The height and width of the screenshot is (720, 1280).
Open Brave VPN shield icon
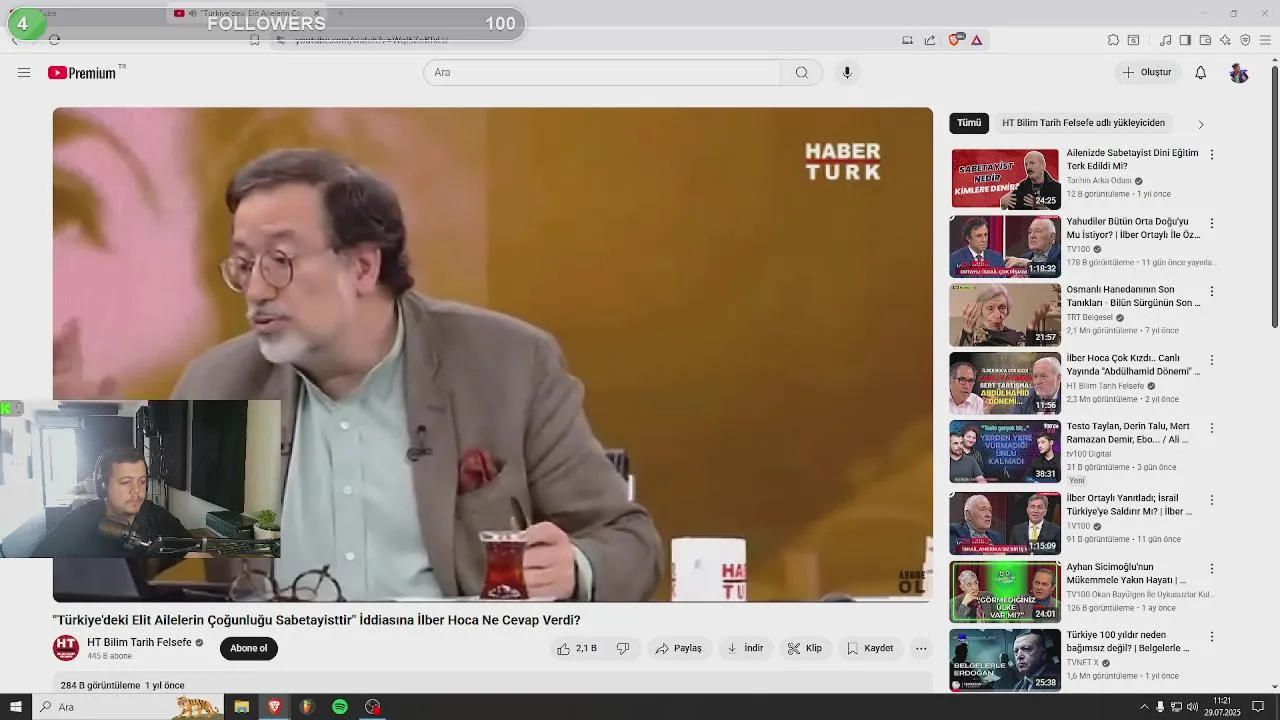(1245, 40)
